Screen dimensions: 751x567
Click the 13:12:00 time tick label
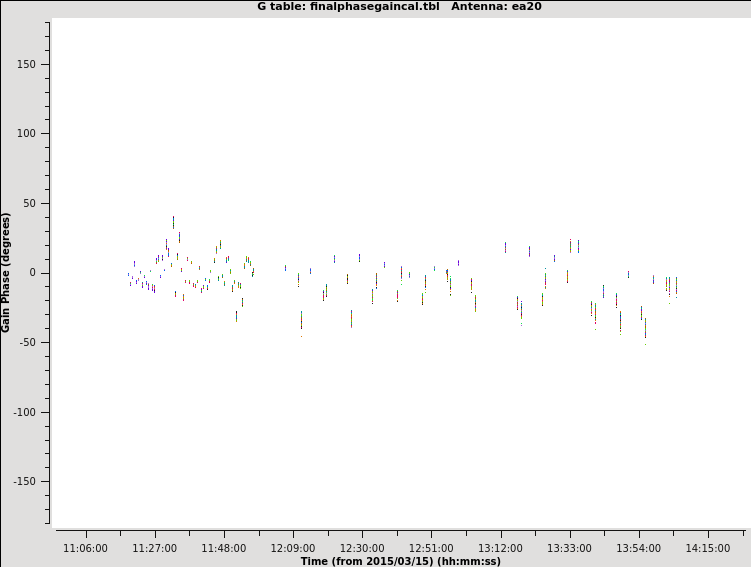(500, 548)
